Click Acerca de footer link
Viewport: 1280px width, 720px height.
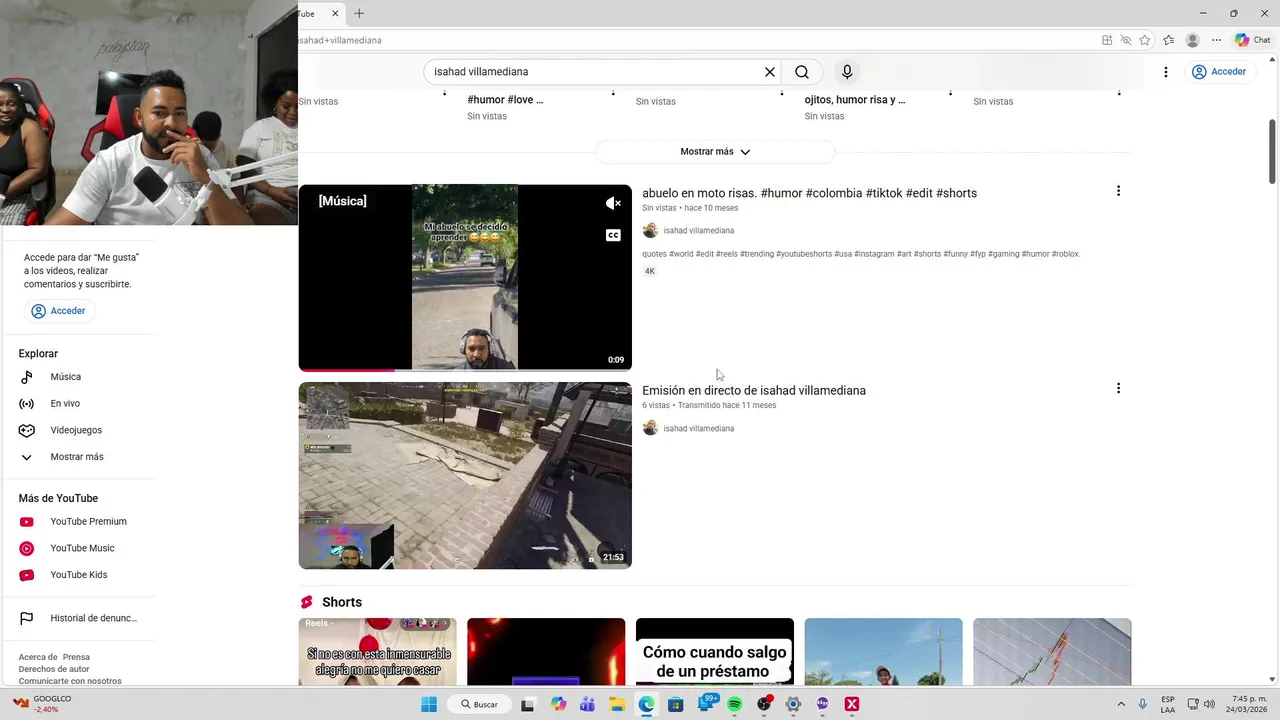point(37,657)
